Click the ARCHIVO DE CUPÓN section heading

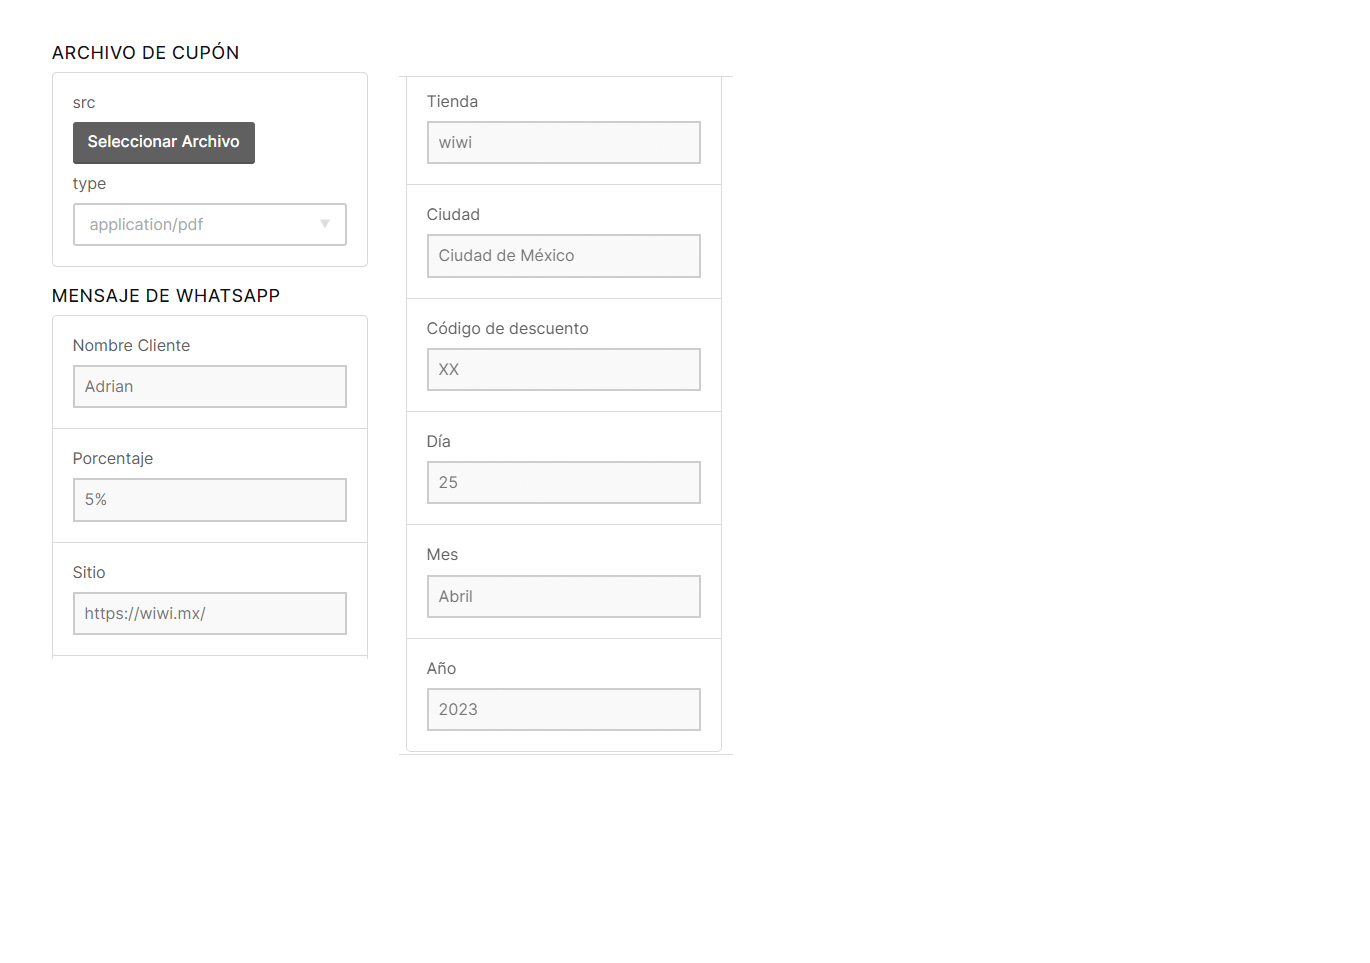[x=146, y=53]
